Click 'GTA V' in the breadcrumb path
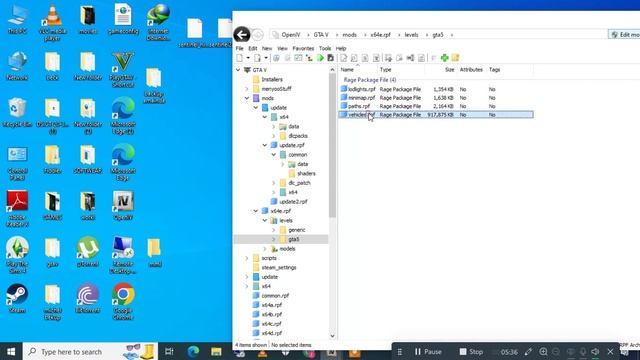This screenshot has height=360, width=640. click(x=321, y=35)
